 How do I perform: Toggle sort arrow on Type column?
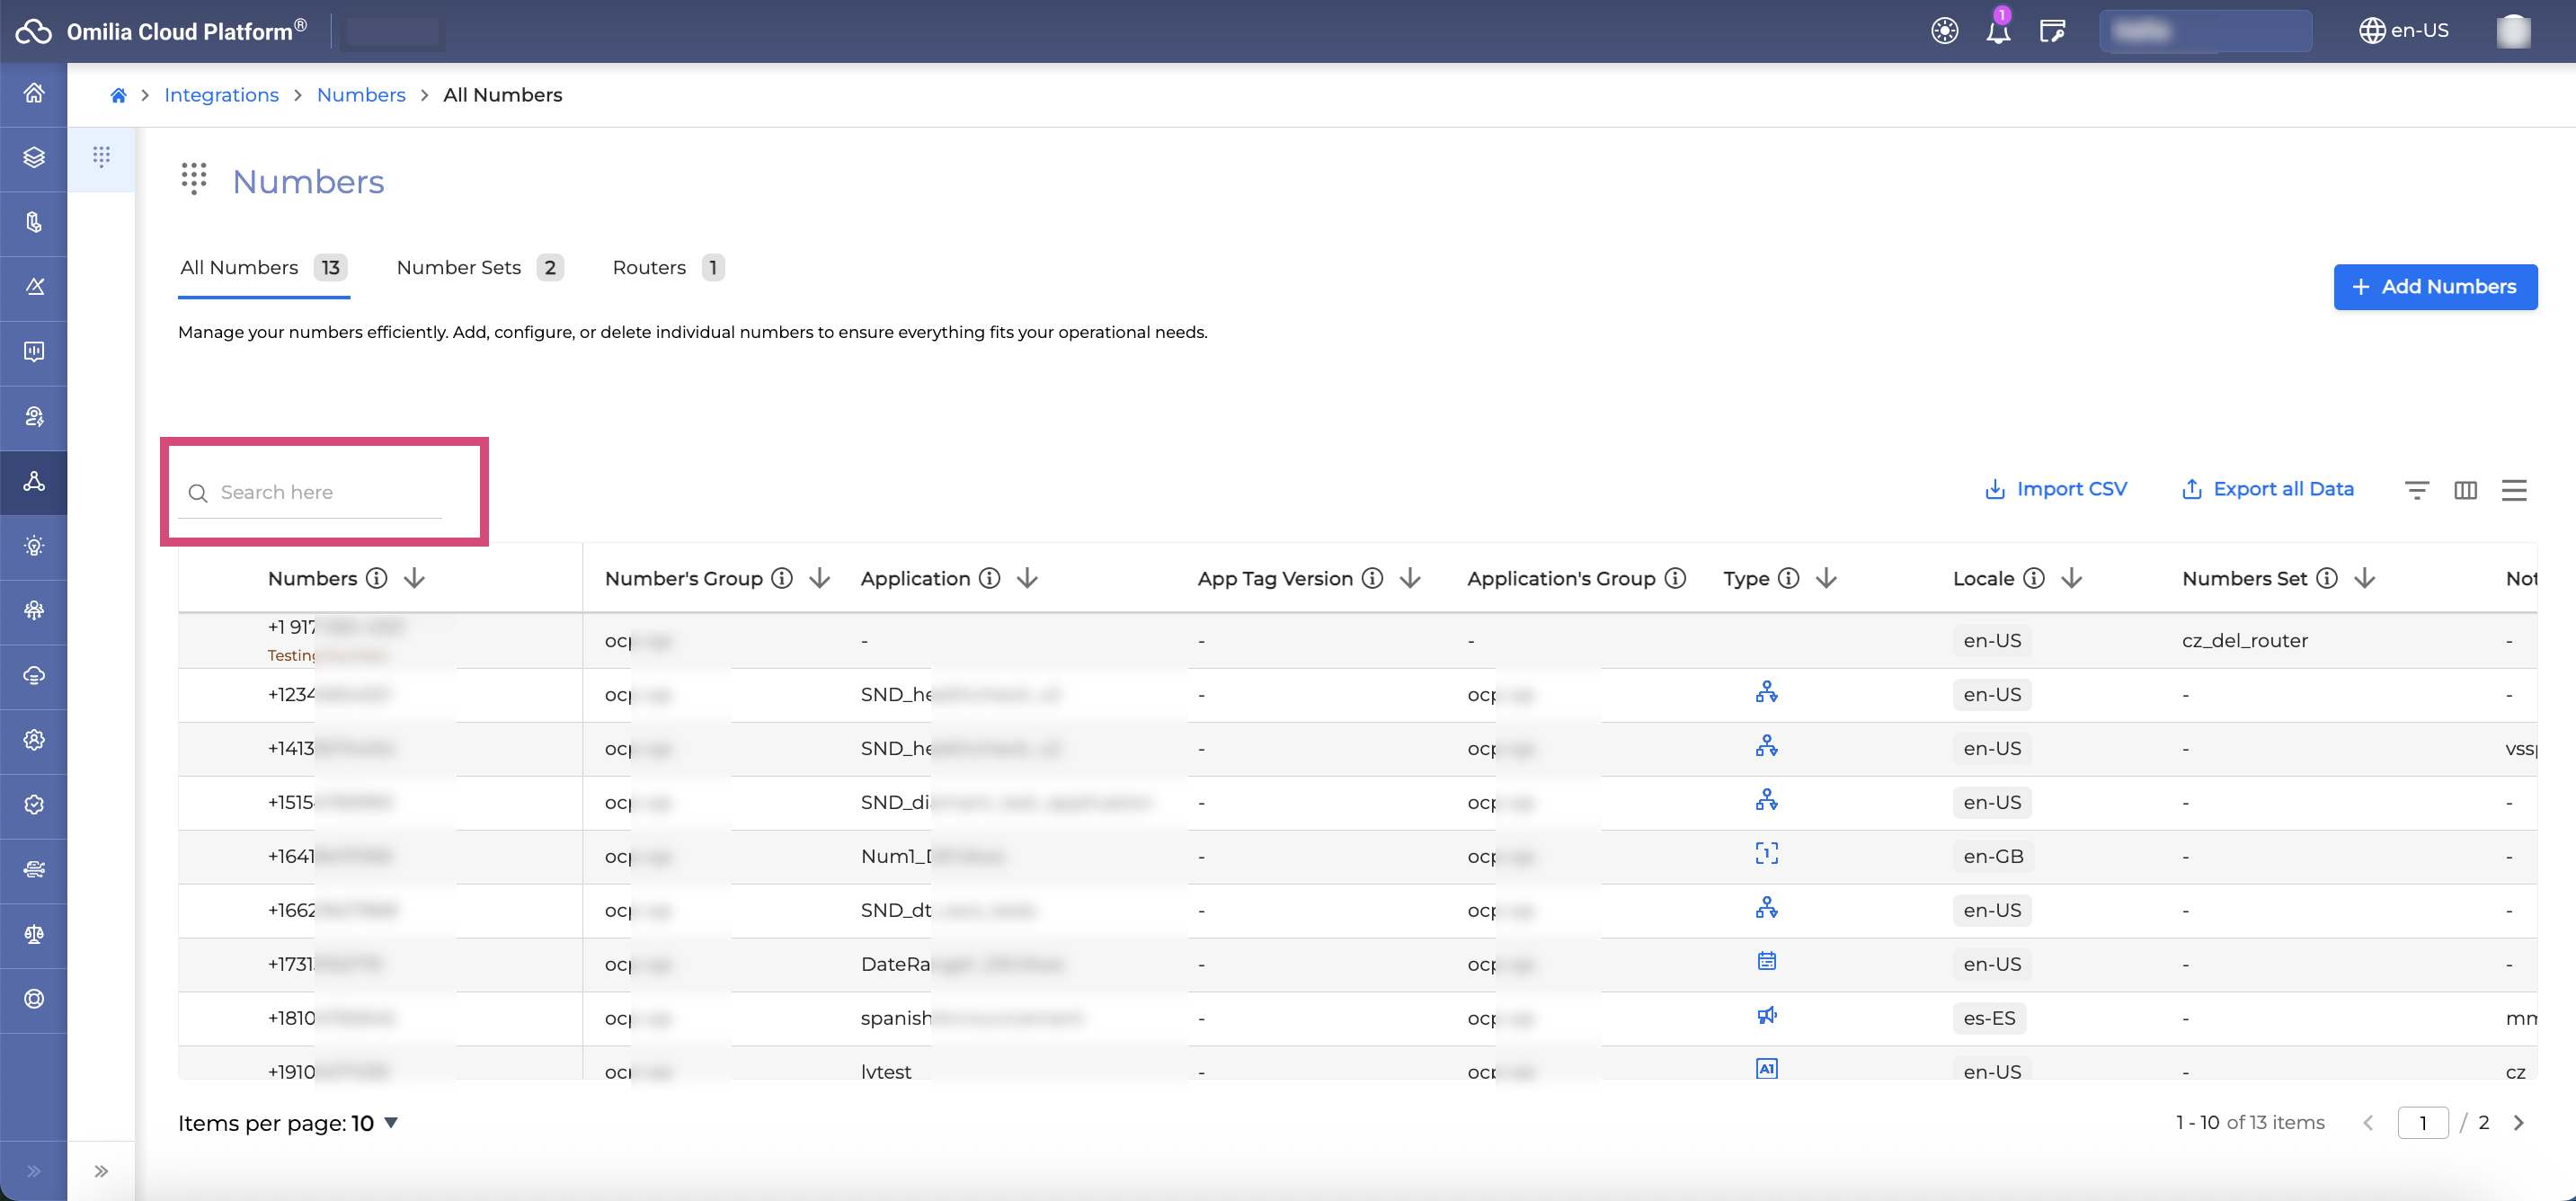[x=1826, y=578]
